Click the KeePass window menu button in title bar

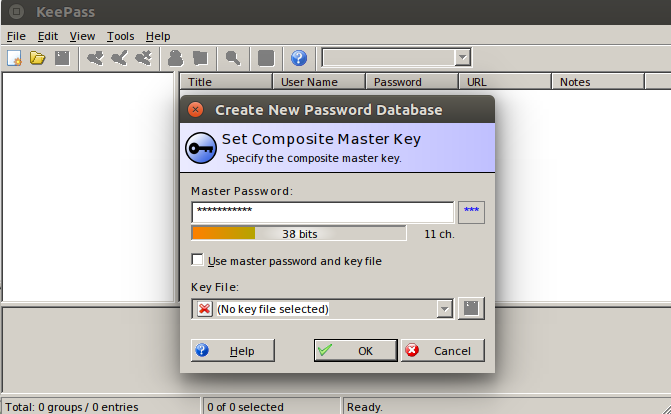(16, 12)
